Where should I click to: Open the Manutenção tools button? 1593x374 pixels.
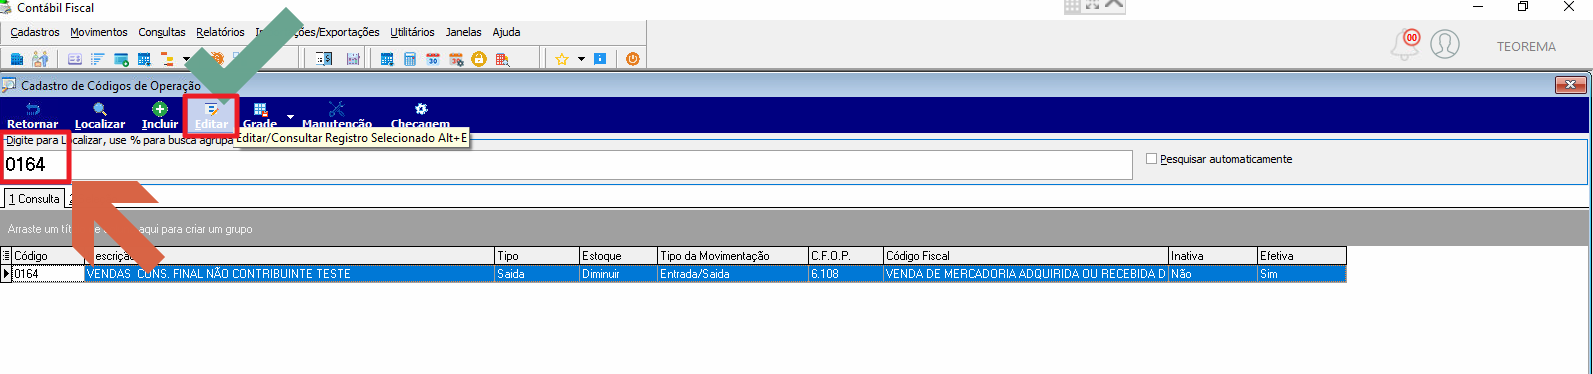[337, 116]
